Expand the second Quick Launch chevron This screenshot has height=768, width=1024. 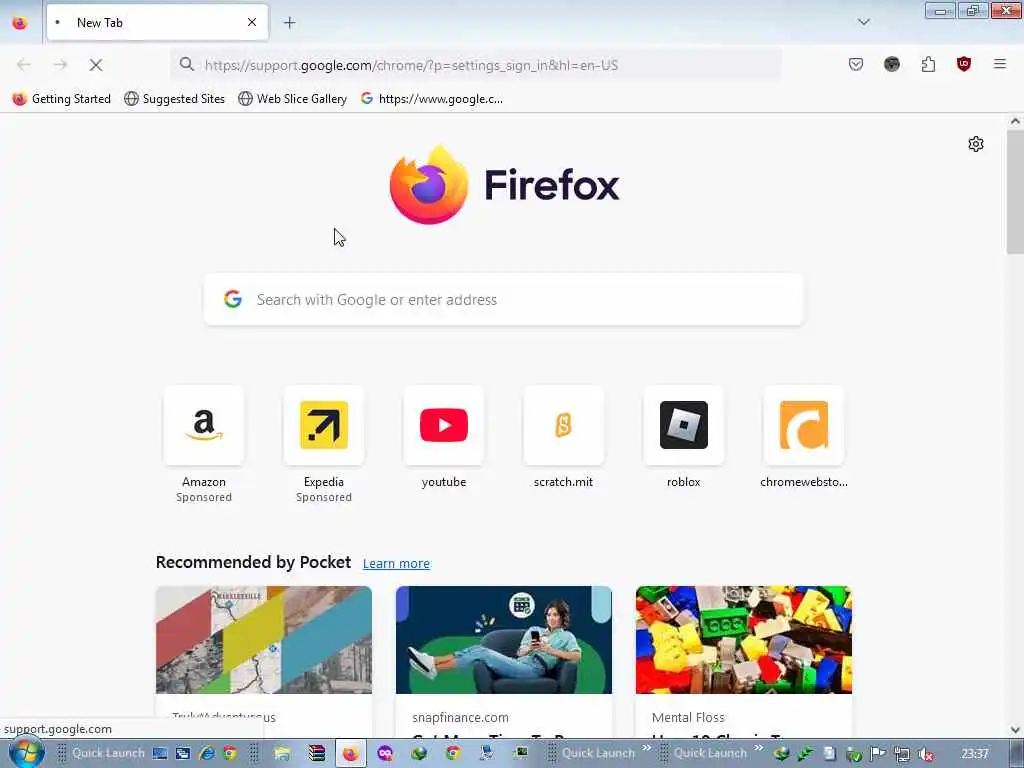pos(758,748)
